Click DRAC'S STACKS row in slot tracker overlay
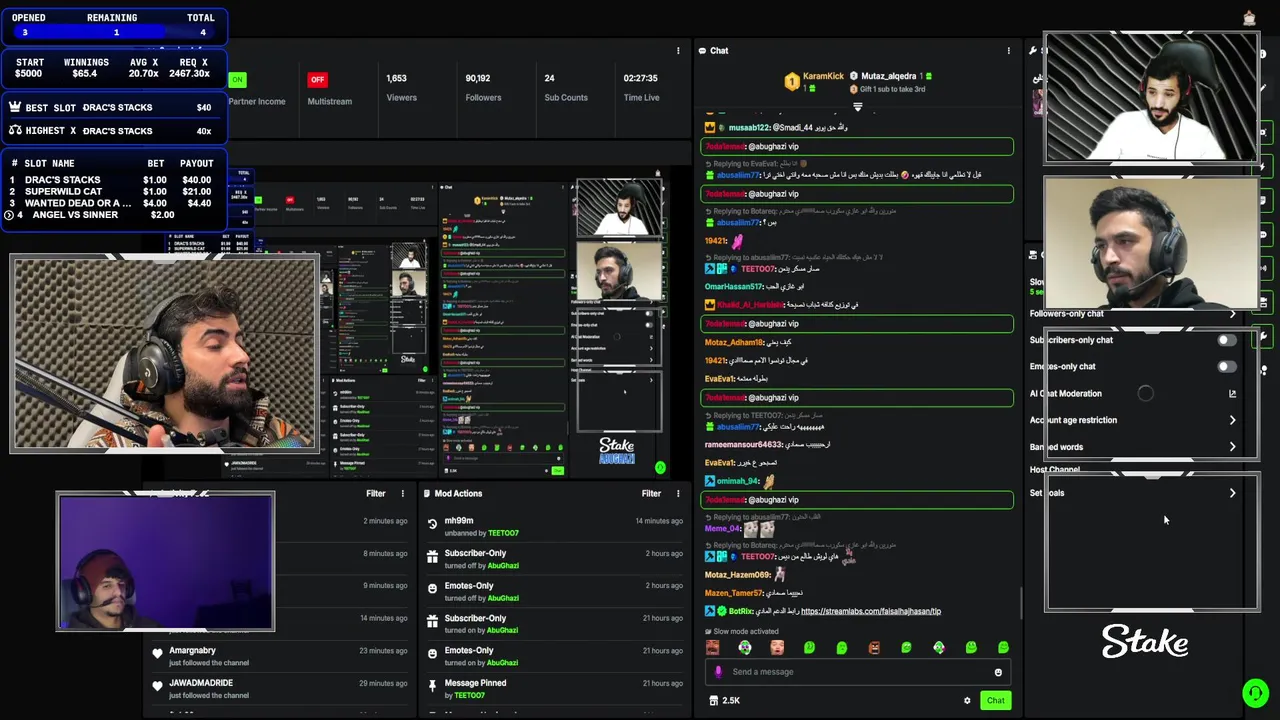Viewport: 1280px width, 720px height. 112,180
